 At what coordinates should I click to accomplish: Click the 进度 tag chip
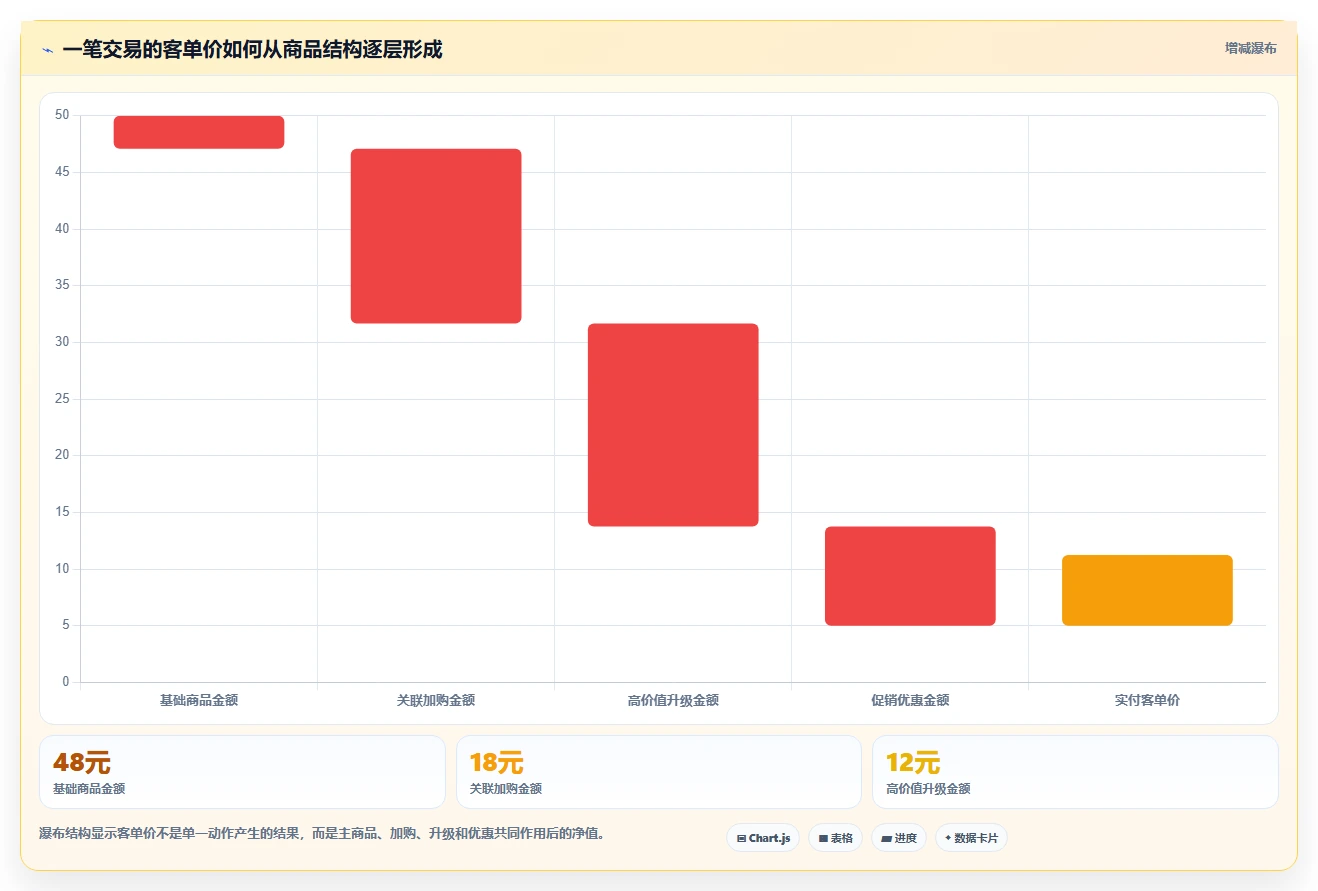click(899, 838)
